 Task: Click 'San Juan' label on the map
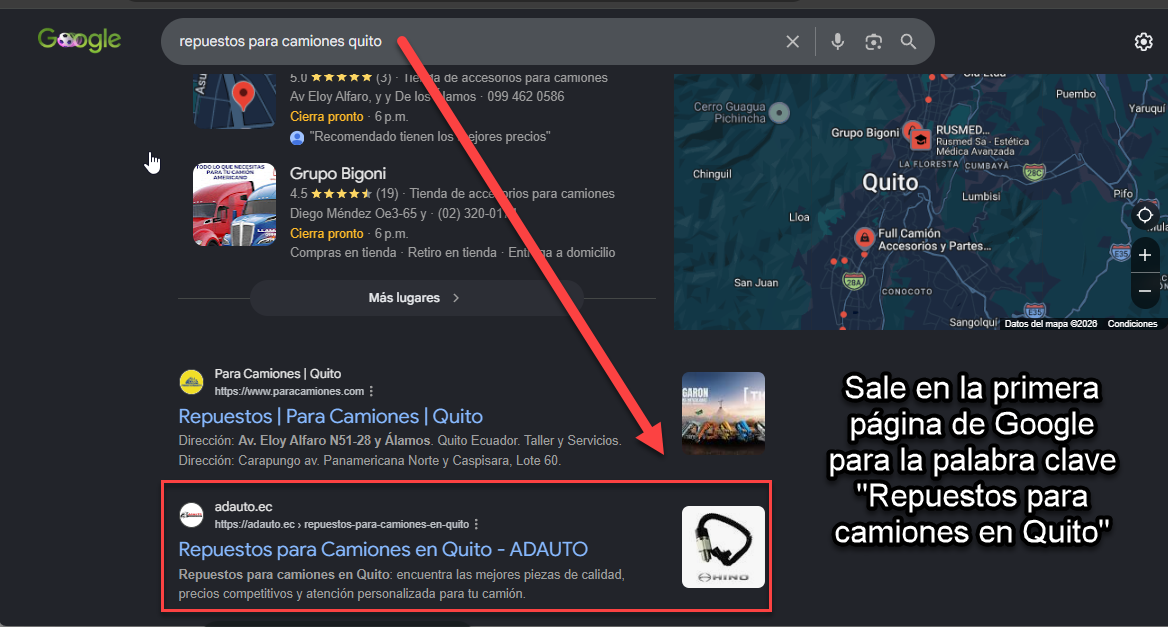(x=756, y=283)
